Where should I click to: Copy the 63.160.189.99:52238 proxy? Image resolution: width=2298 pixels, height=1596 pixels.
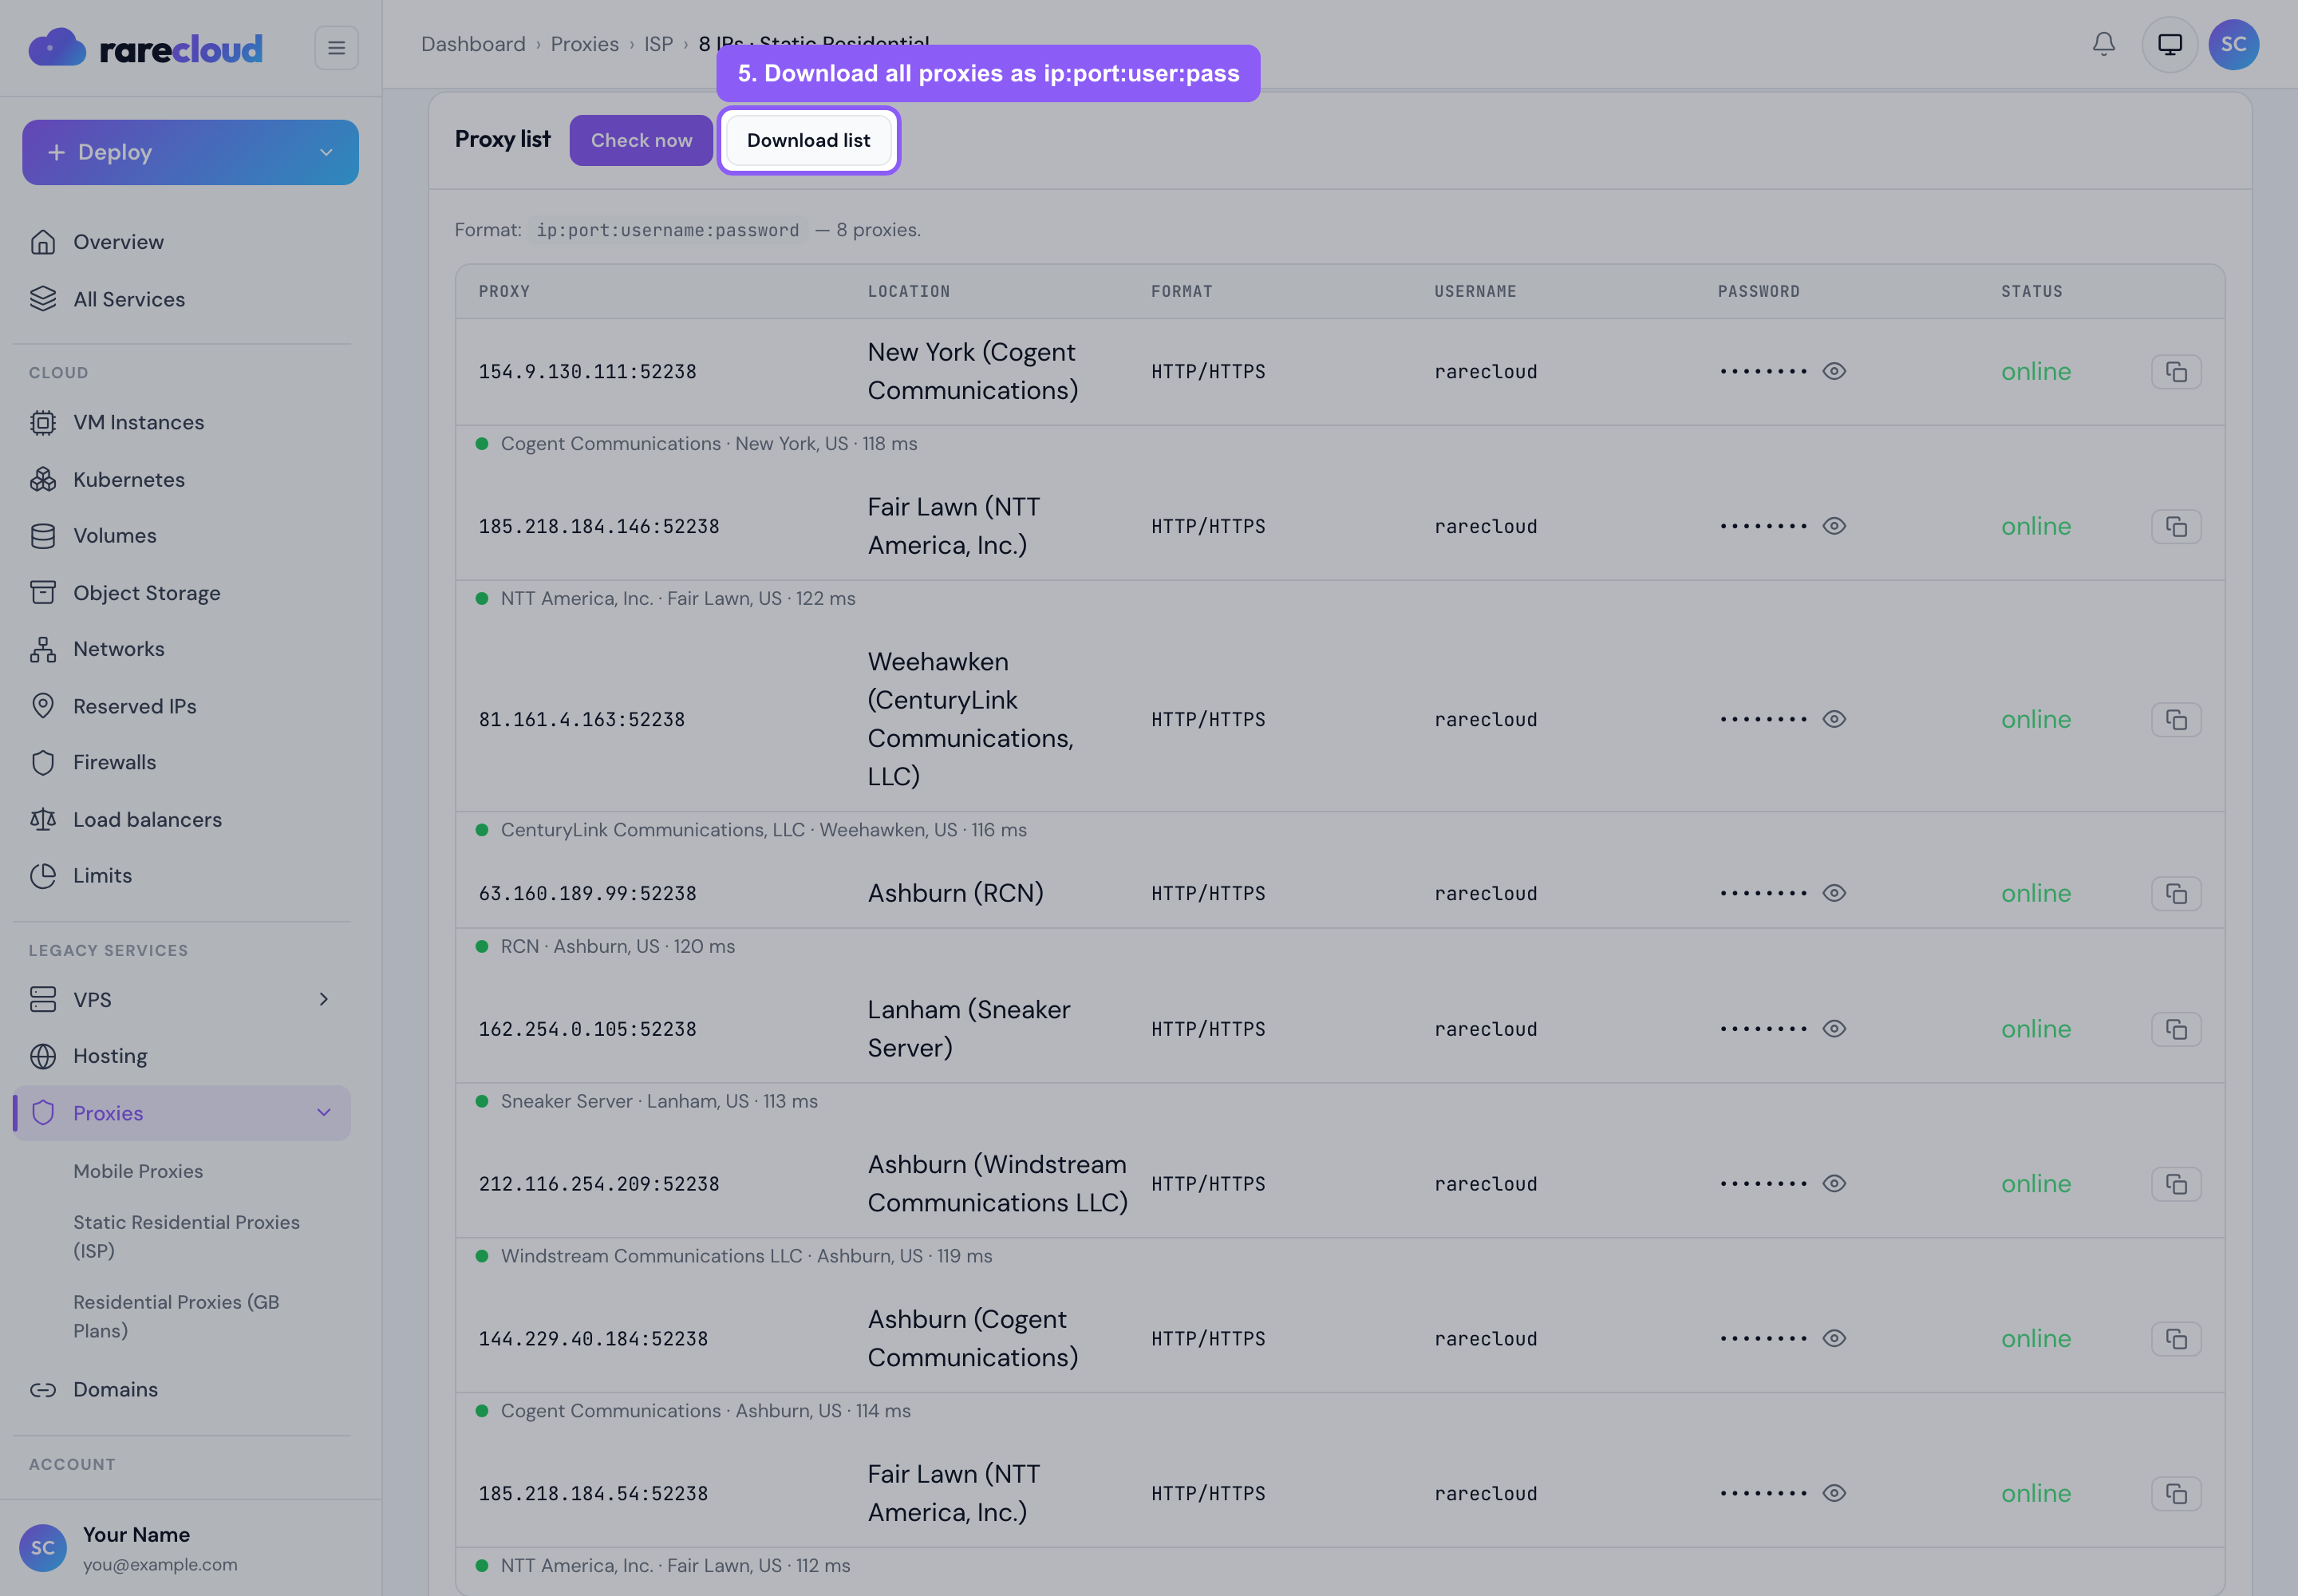[x=2176, y=894]
